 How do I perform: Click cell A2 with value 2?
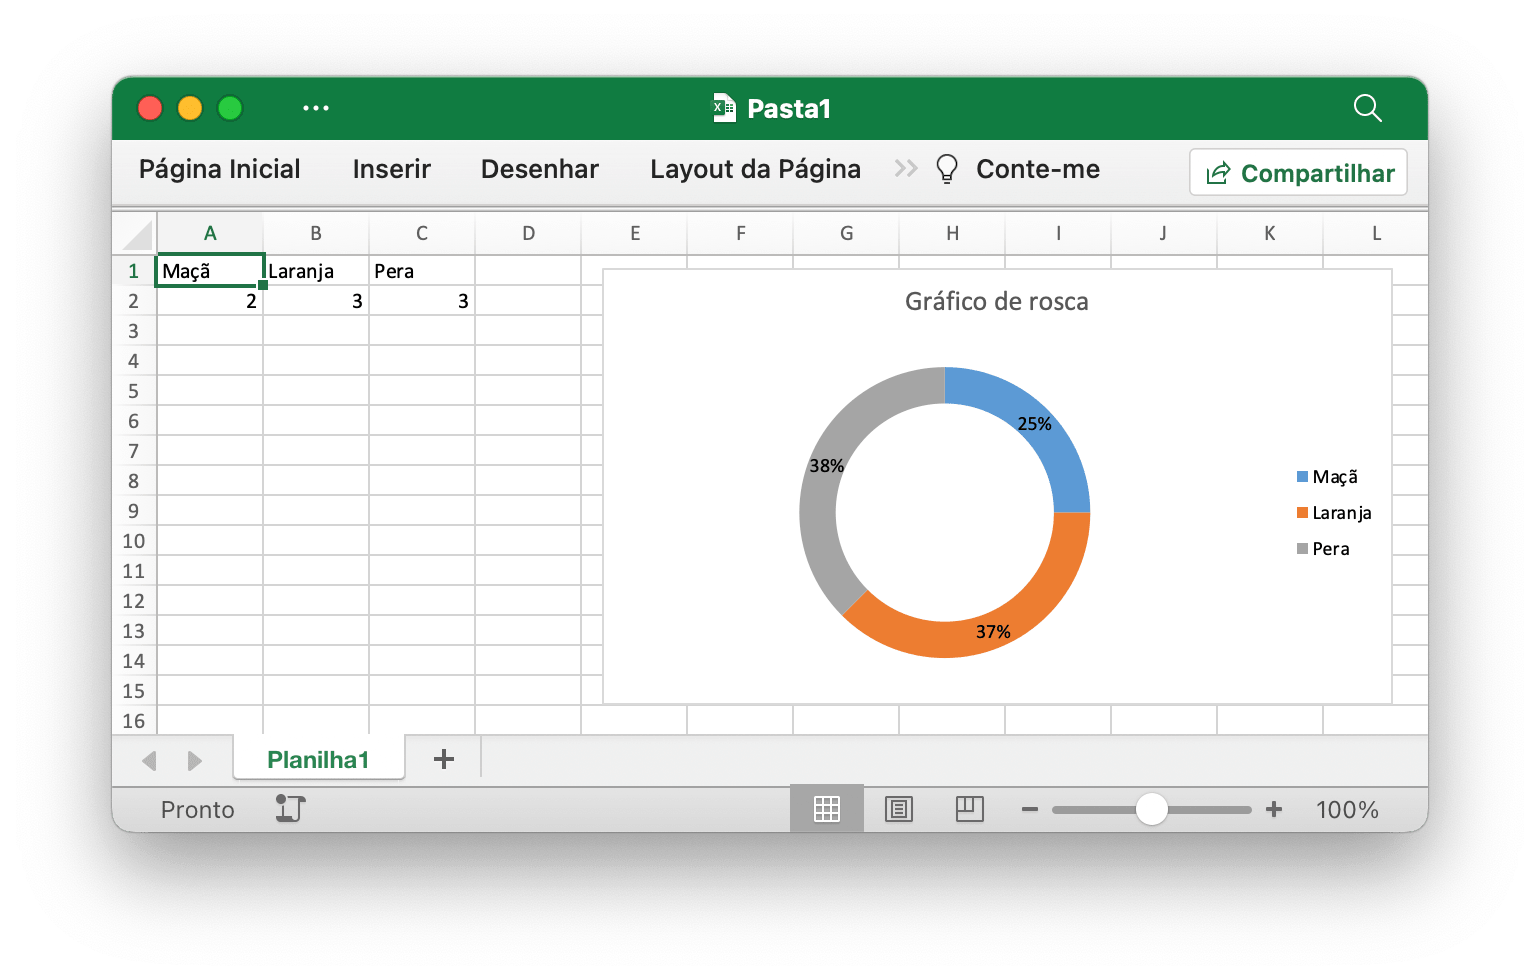[x=210, y=301]
